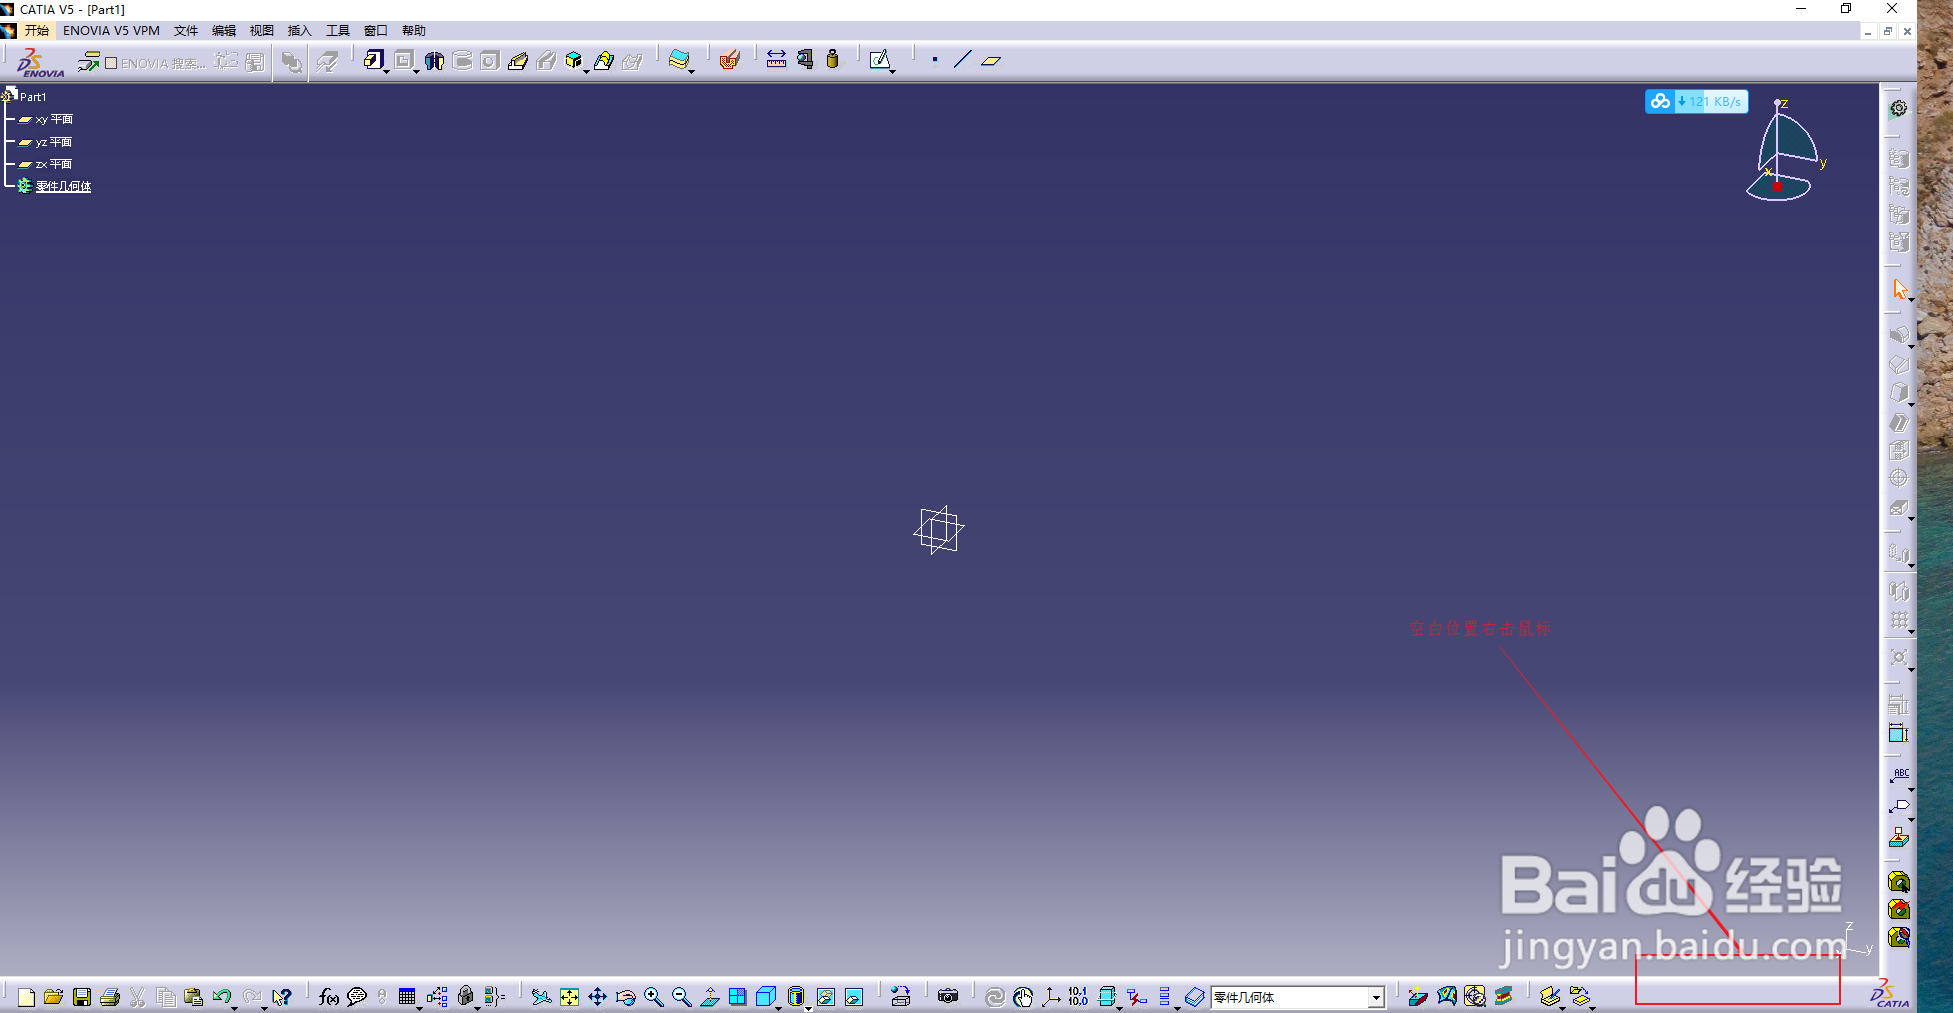Click the Fit All In icon

569,997
